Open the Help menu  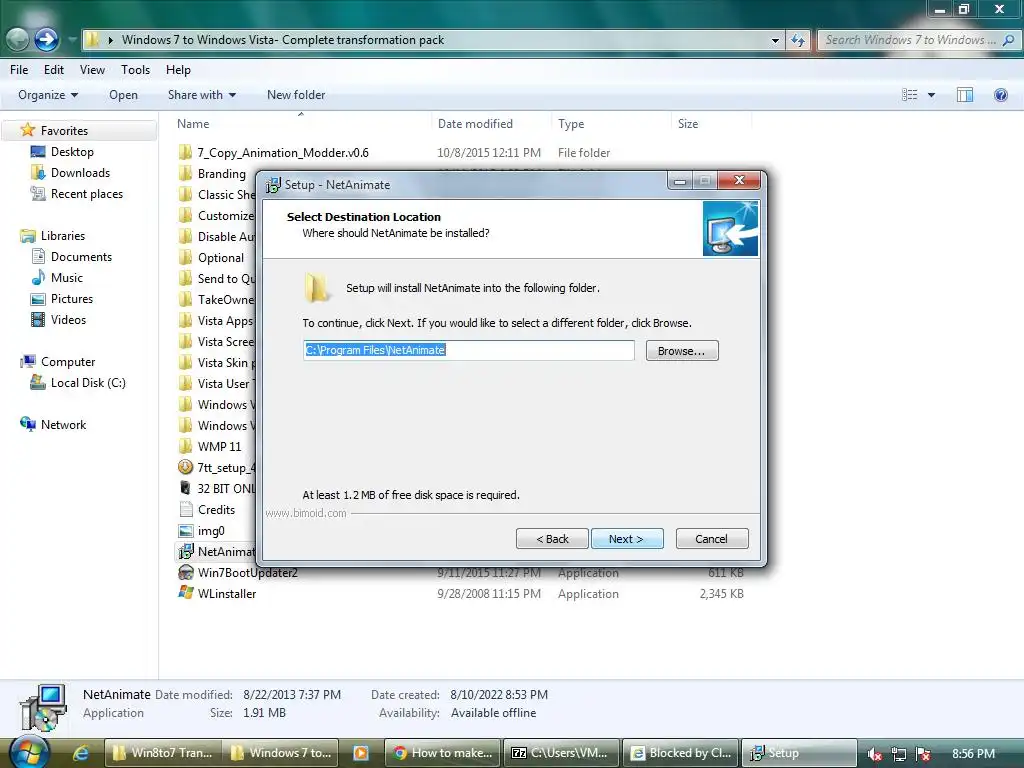pyautogui.click(x=178, y=70)
